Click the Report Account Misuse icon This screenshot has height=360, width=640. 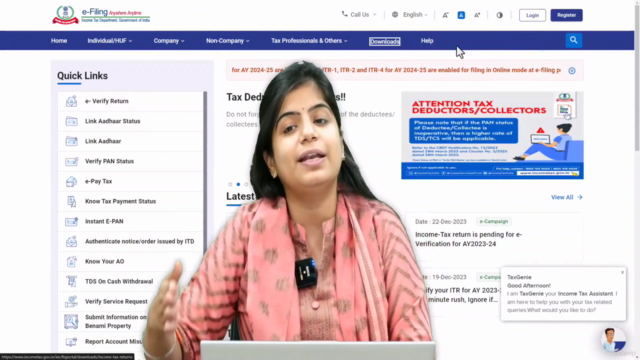tap(71, 342)
